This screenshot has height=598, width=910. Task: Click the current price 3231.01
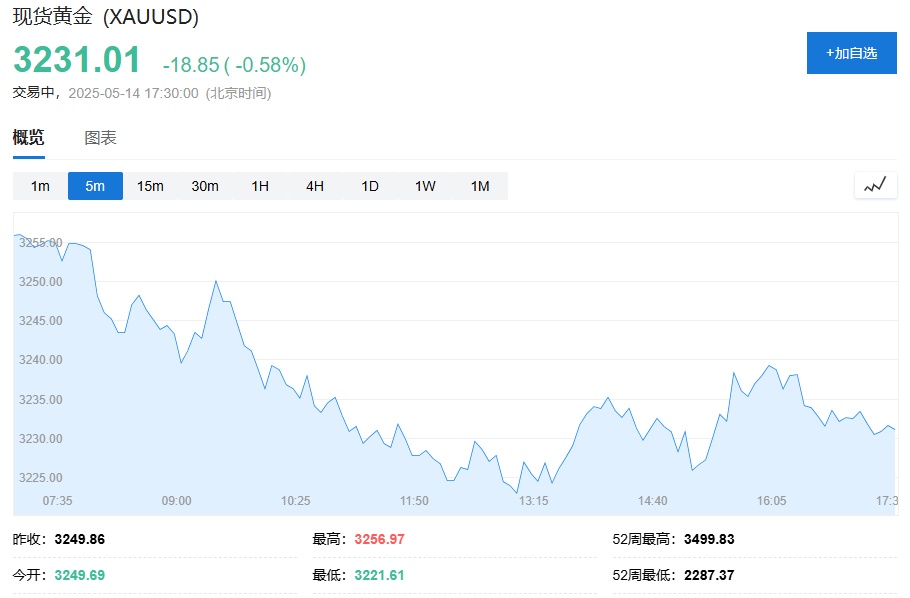[x=77, y=60]
